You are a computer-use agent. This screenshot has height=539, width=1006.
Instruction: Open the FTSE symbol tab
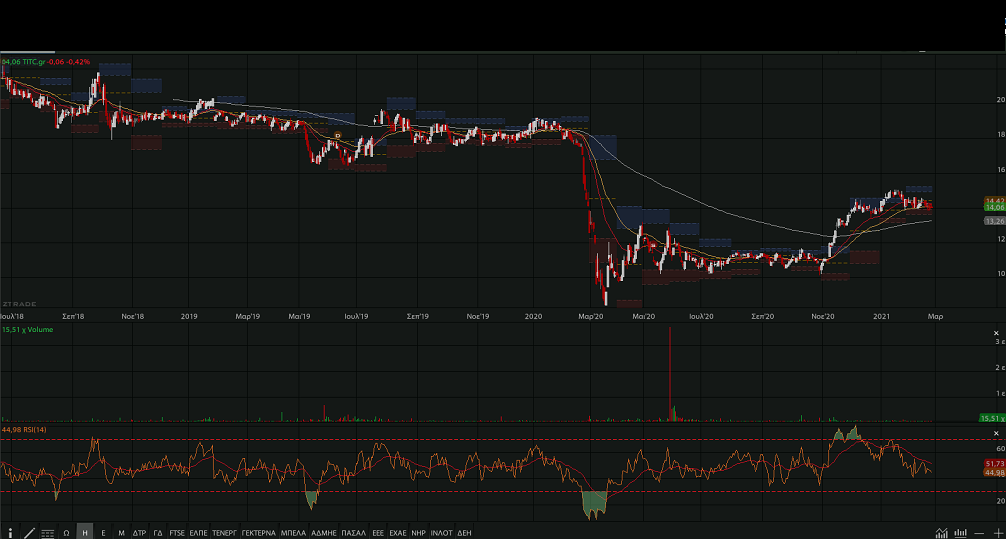point(177,532)
